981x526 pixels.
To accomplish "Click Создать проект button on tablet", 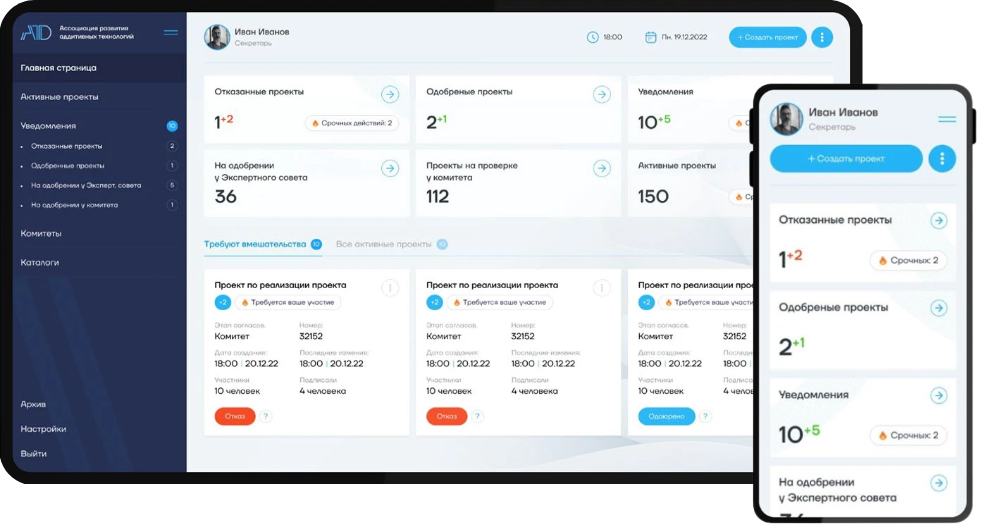I will coord(768,38).
